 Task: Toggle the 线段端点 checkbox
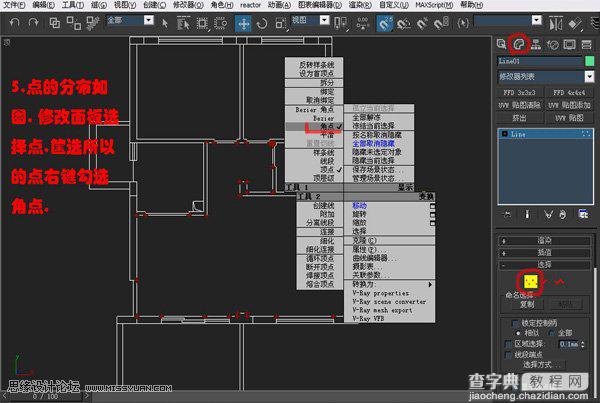pos(509,355)
